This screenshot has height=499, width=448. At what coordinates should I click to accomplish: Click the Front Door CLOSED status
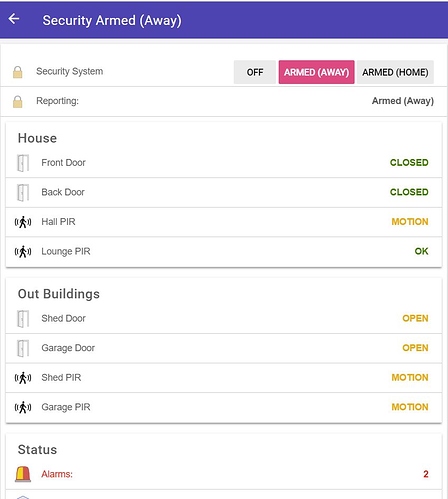409,163
